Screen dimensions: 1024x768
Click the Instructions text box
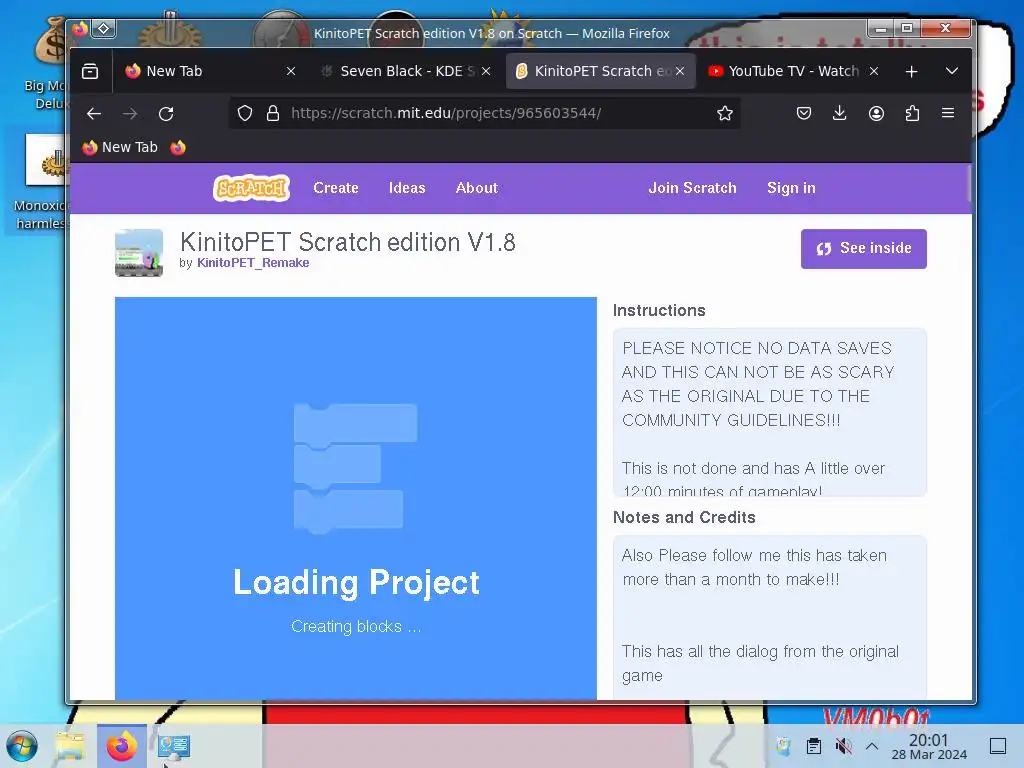click(769, 412)
